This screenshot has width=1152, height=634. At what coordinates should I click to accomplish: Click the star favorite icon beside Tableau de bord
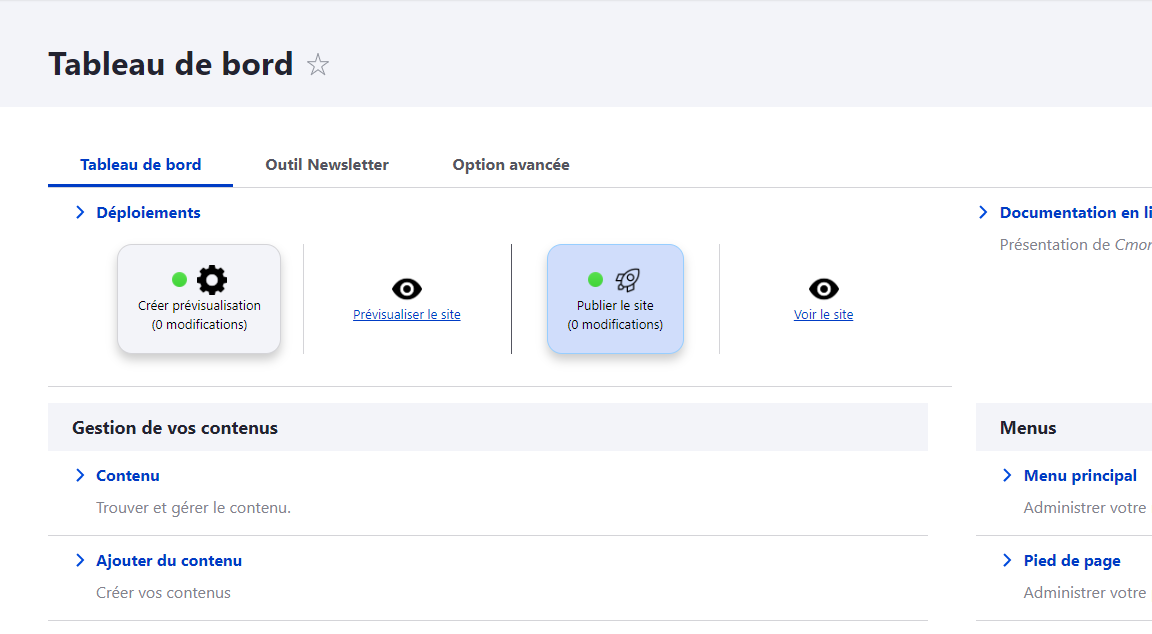click(x=318, y=65)
